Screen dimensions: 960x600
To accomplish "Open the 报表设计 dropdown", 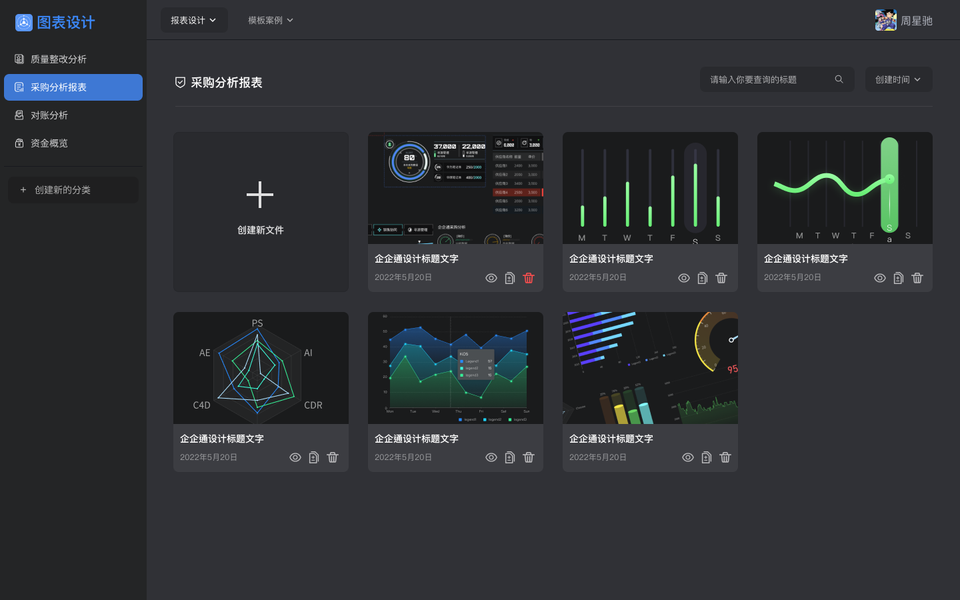I will point(194,20).
